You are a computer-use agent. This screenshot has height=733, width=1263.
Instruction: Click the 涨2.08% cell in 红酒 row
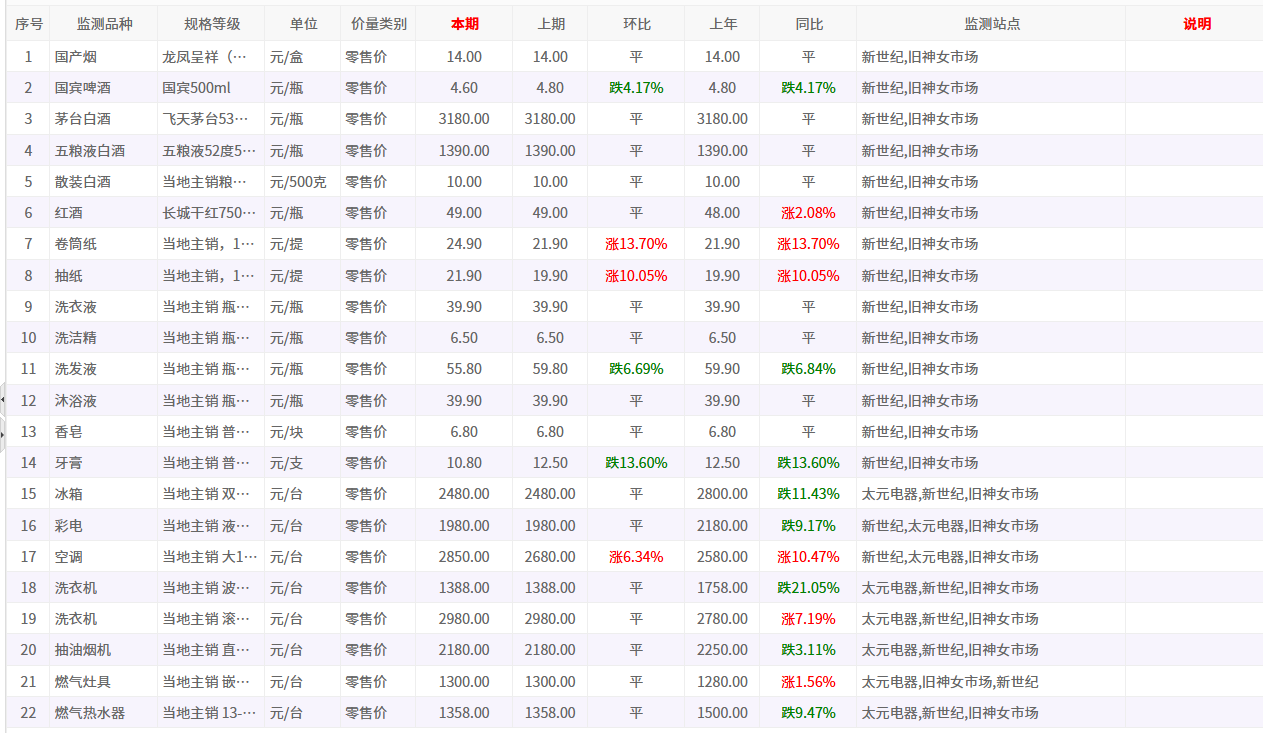808,213
